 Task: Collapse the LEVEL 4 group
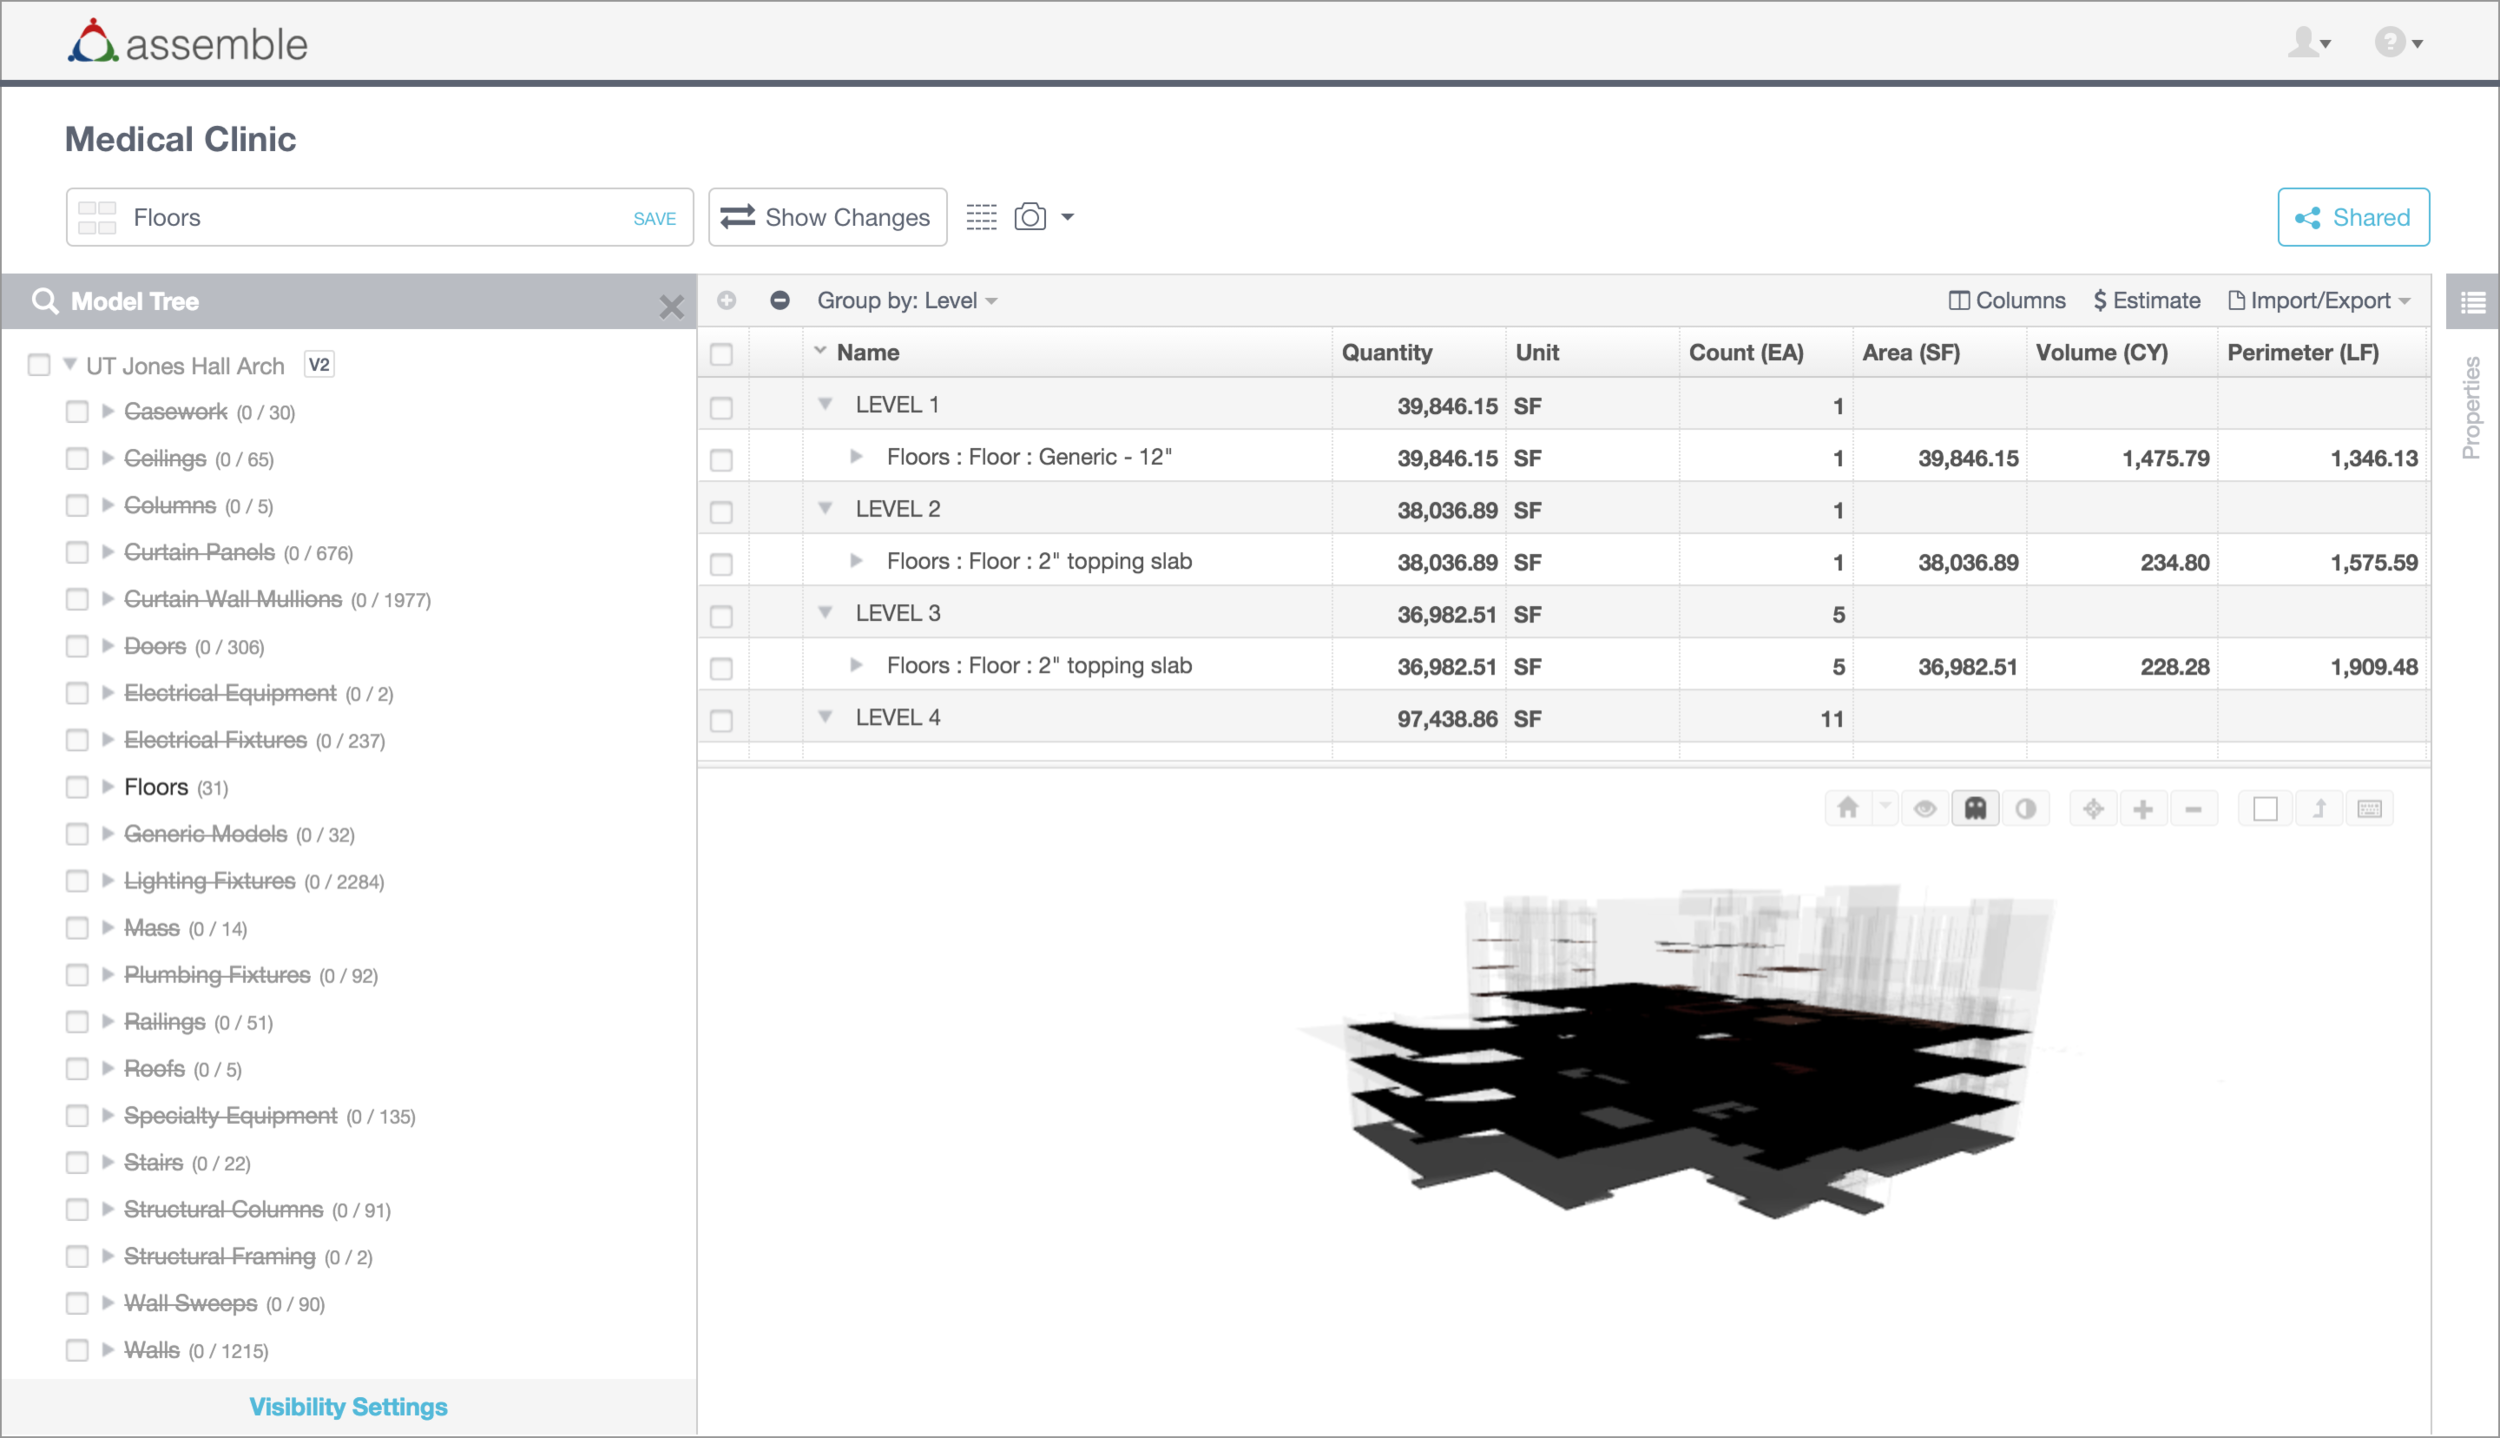click(826, 716)
